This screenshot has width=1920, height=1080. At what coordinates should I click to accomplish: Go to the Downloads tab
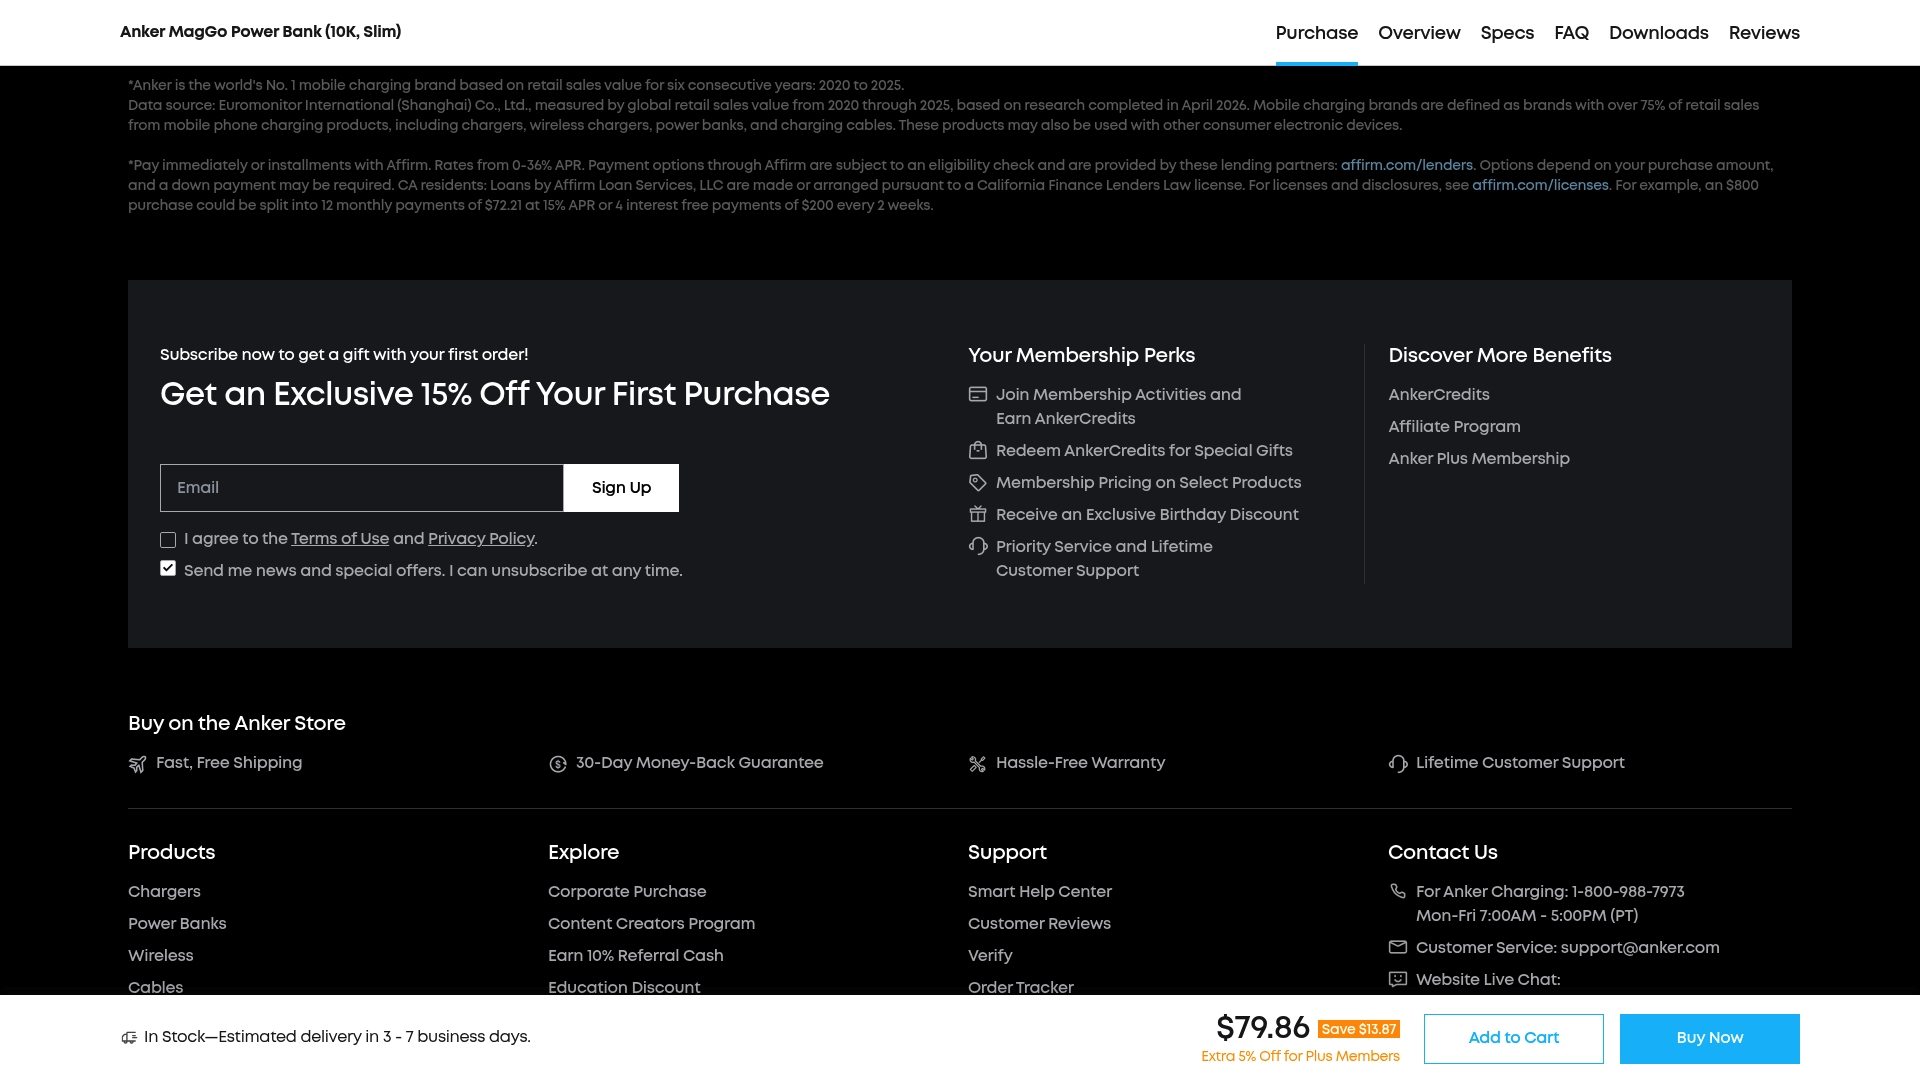(1658, 33)
